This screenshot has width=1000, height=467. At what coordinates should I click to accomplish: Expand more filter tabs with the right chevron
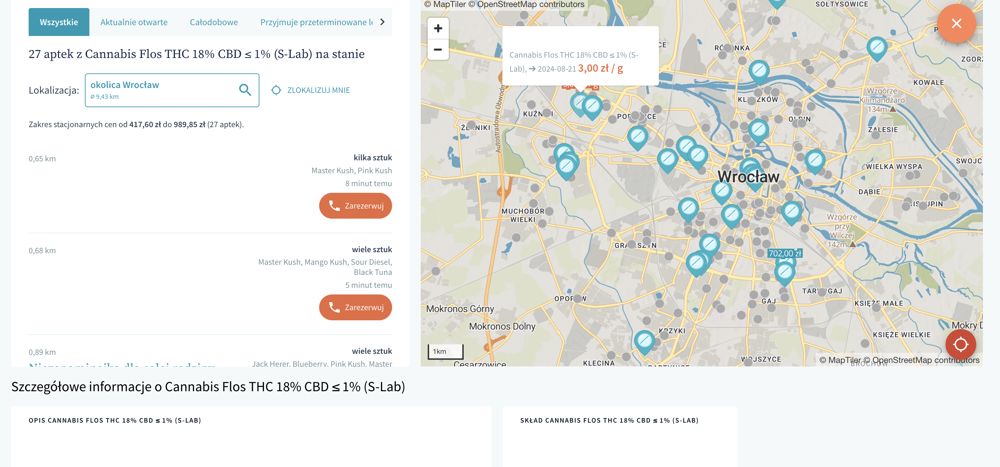[382, 22]
